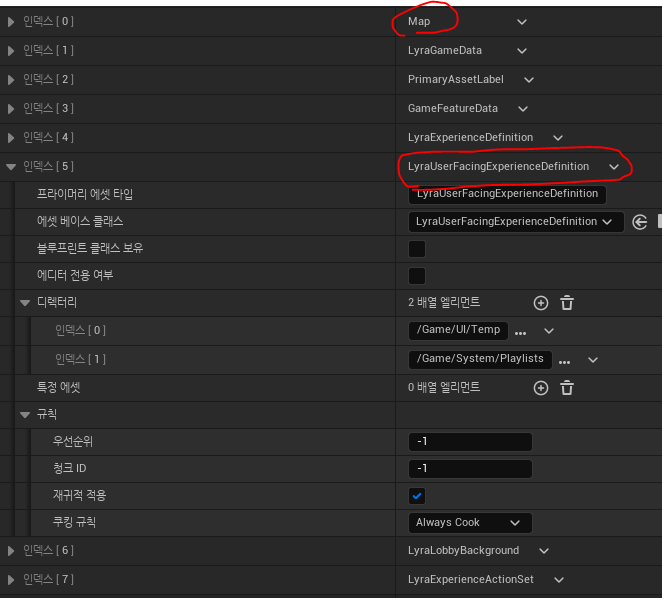Expand 인덱스 [ 7 ] LyraExperienceActionSet row

click(x=11, y=580)
